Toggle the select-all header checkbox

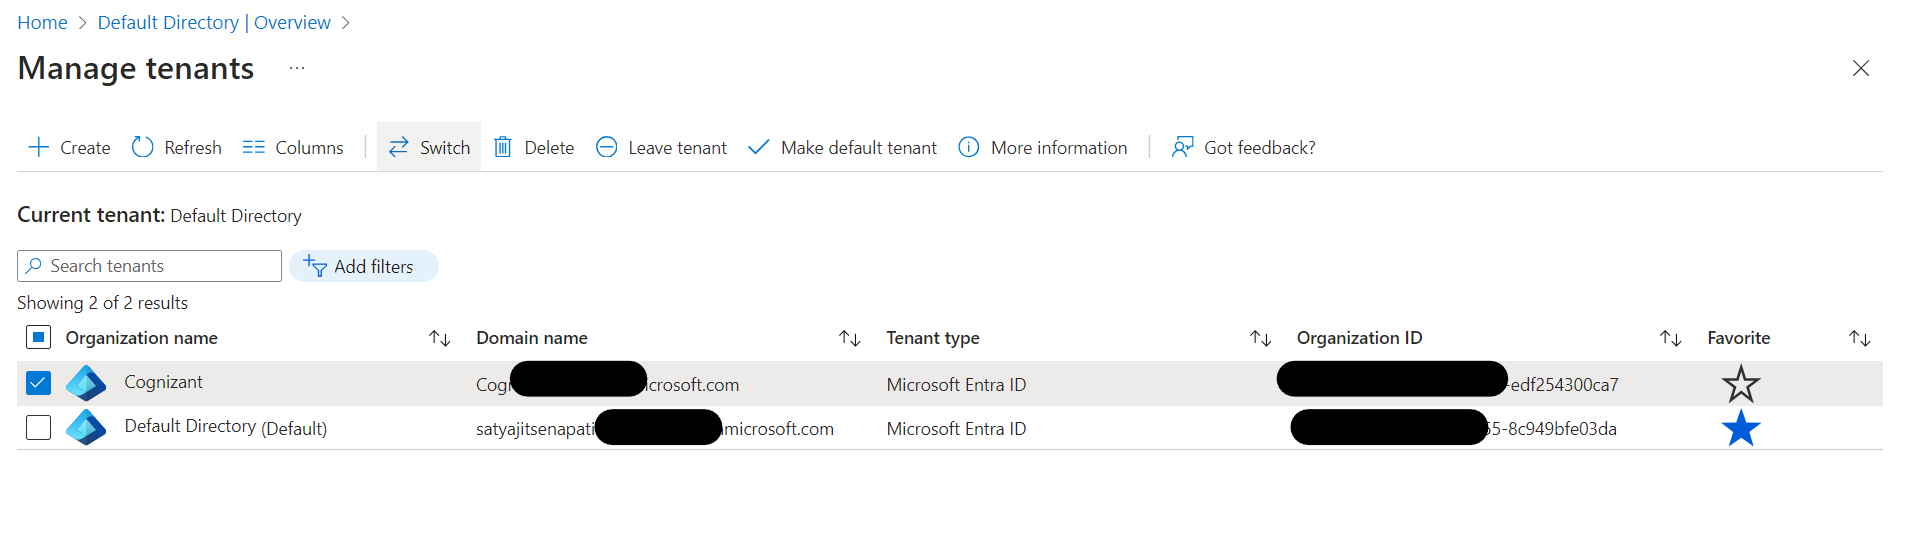click(x=38, y=338)
